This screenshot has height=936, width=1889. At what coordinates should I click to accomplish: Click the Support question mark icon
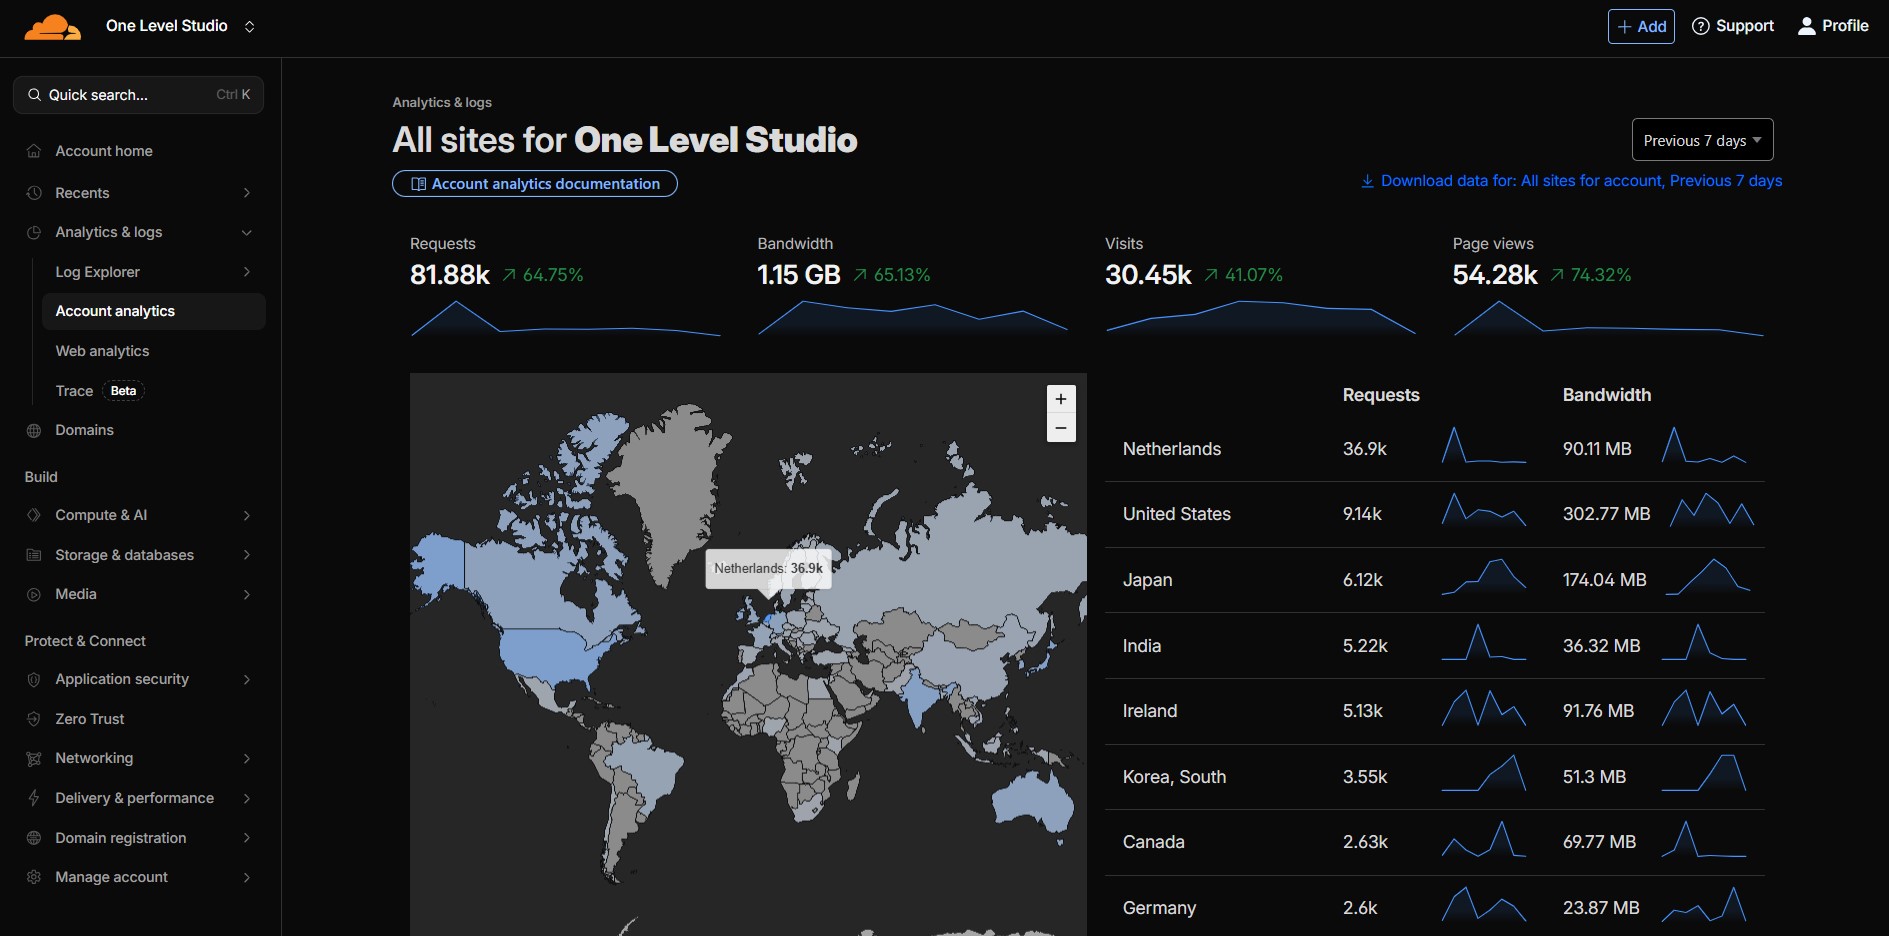pos(1700,26)
